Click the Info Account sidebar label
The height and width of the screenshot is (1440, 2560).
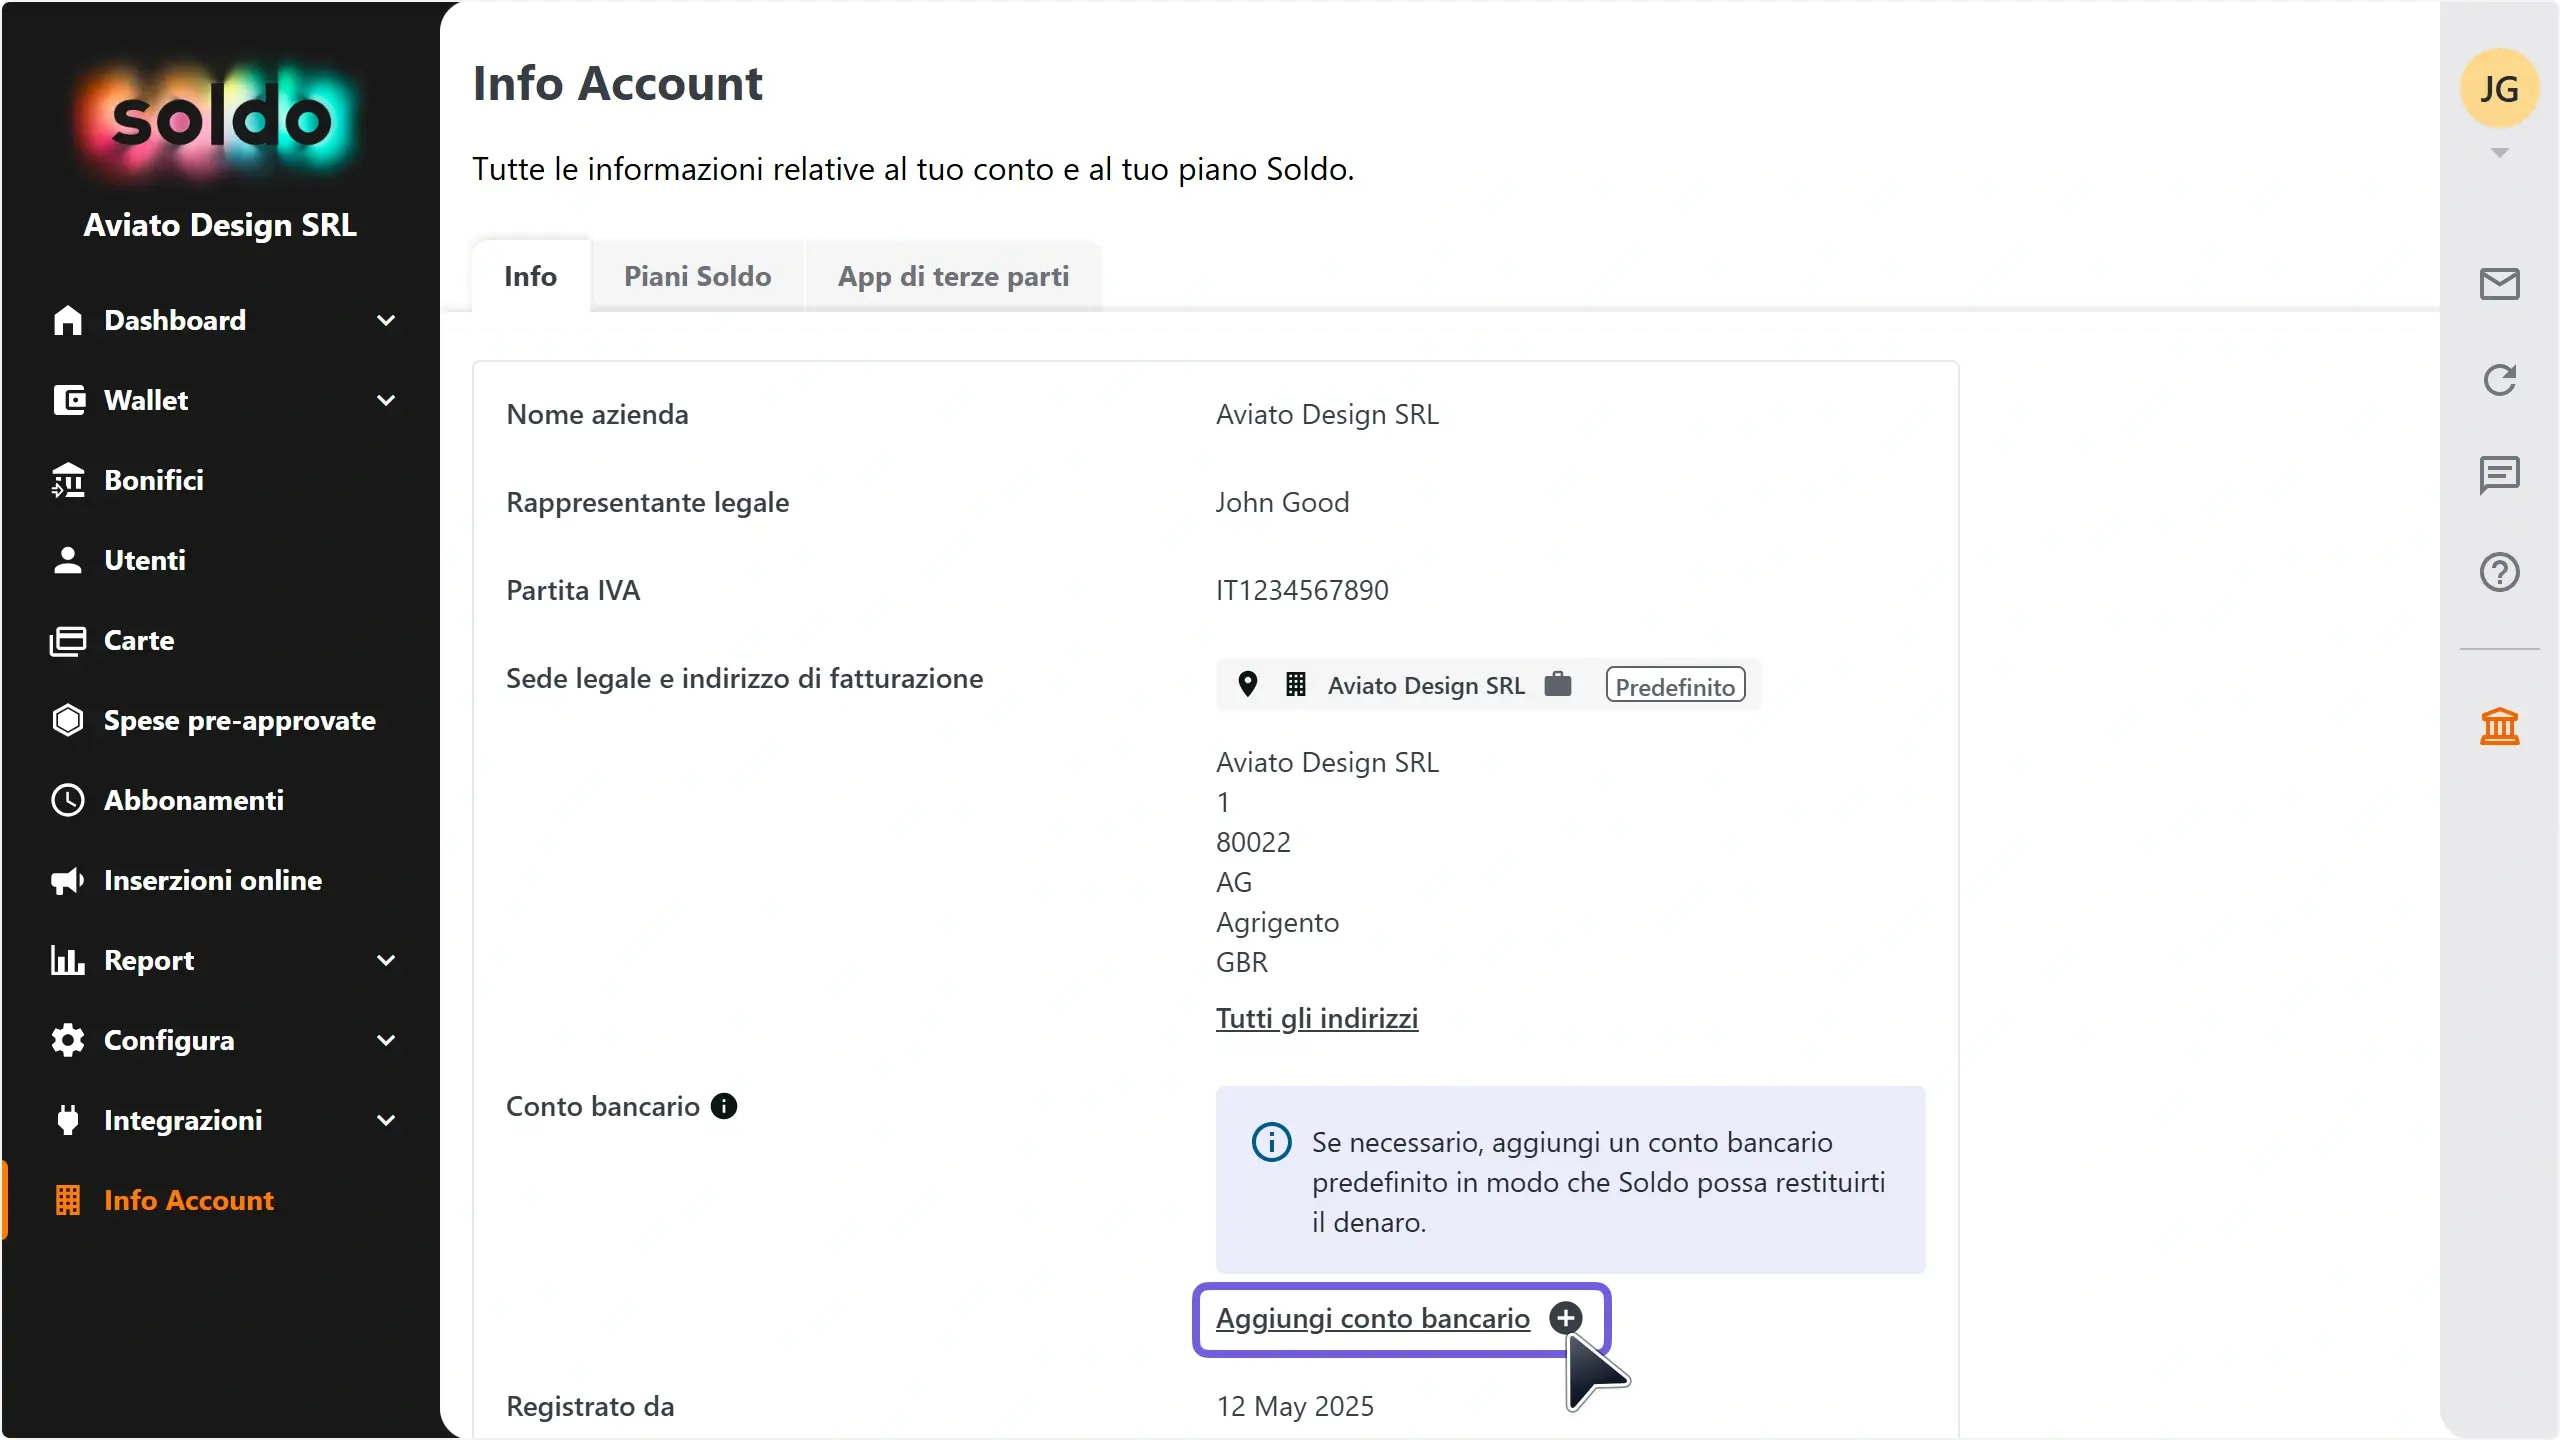point(189,1200)
